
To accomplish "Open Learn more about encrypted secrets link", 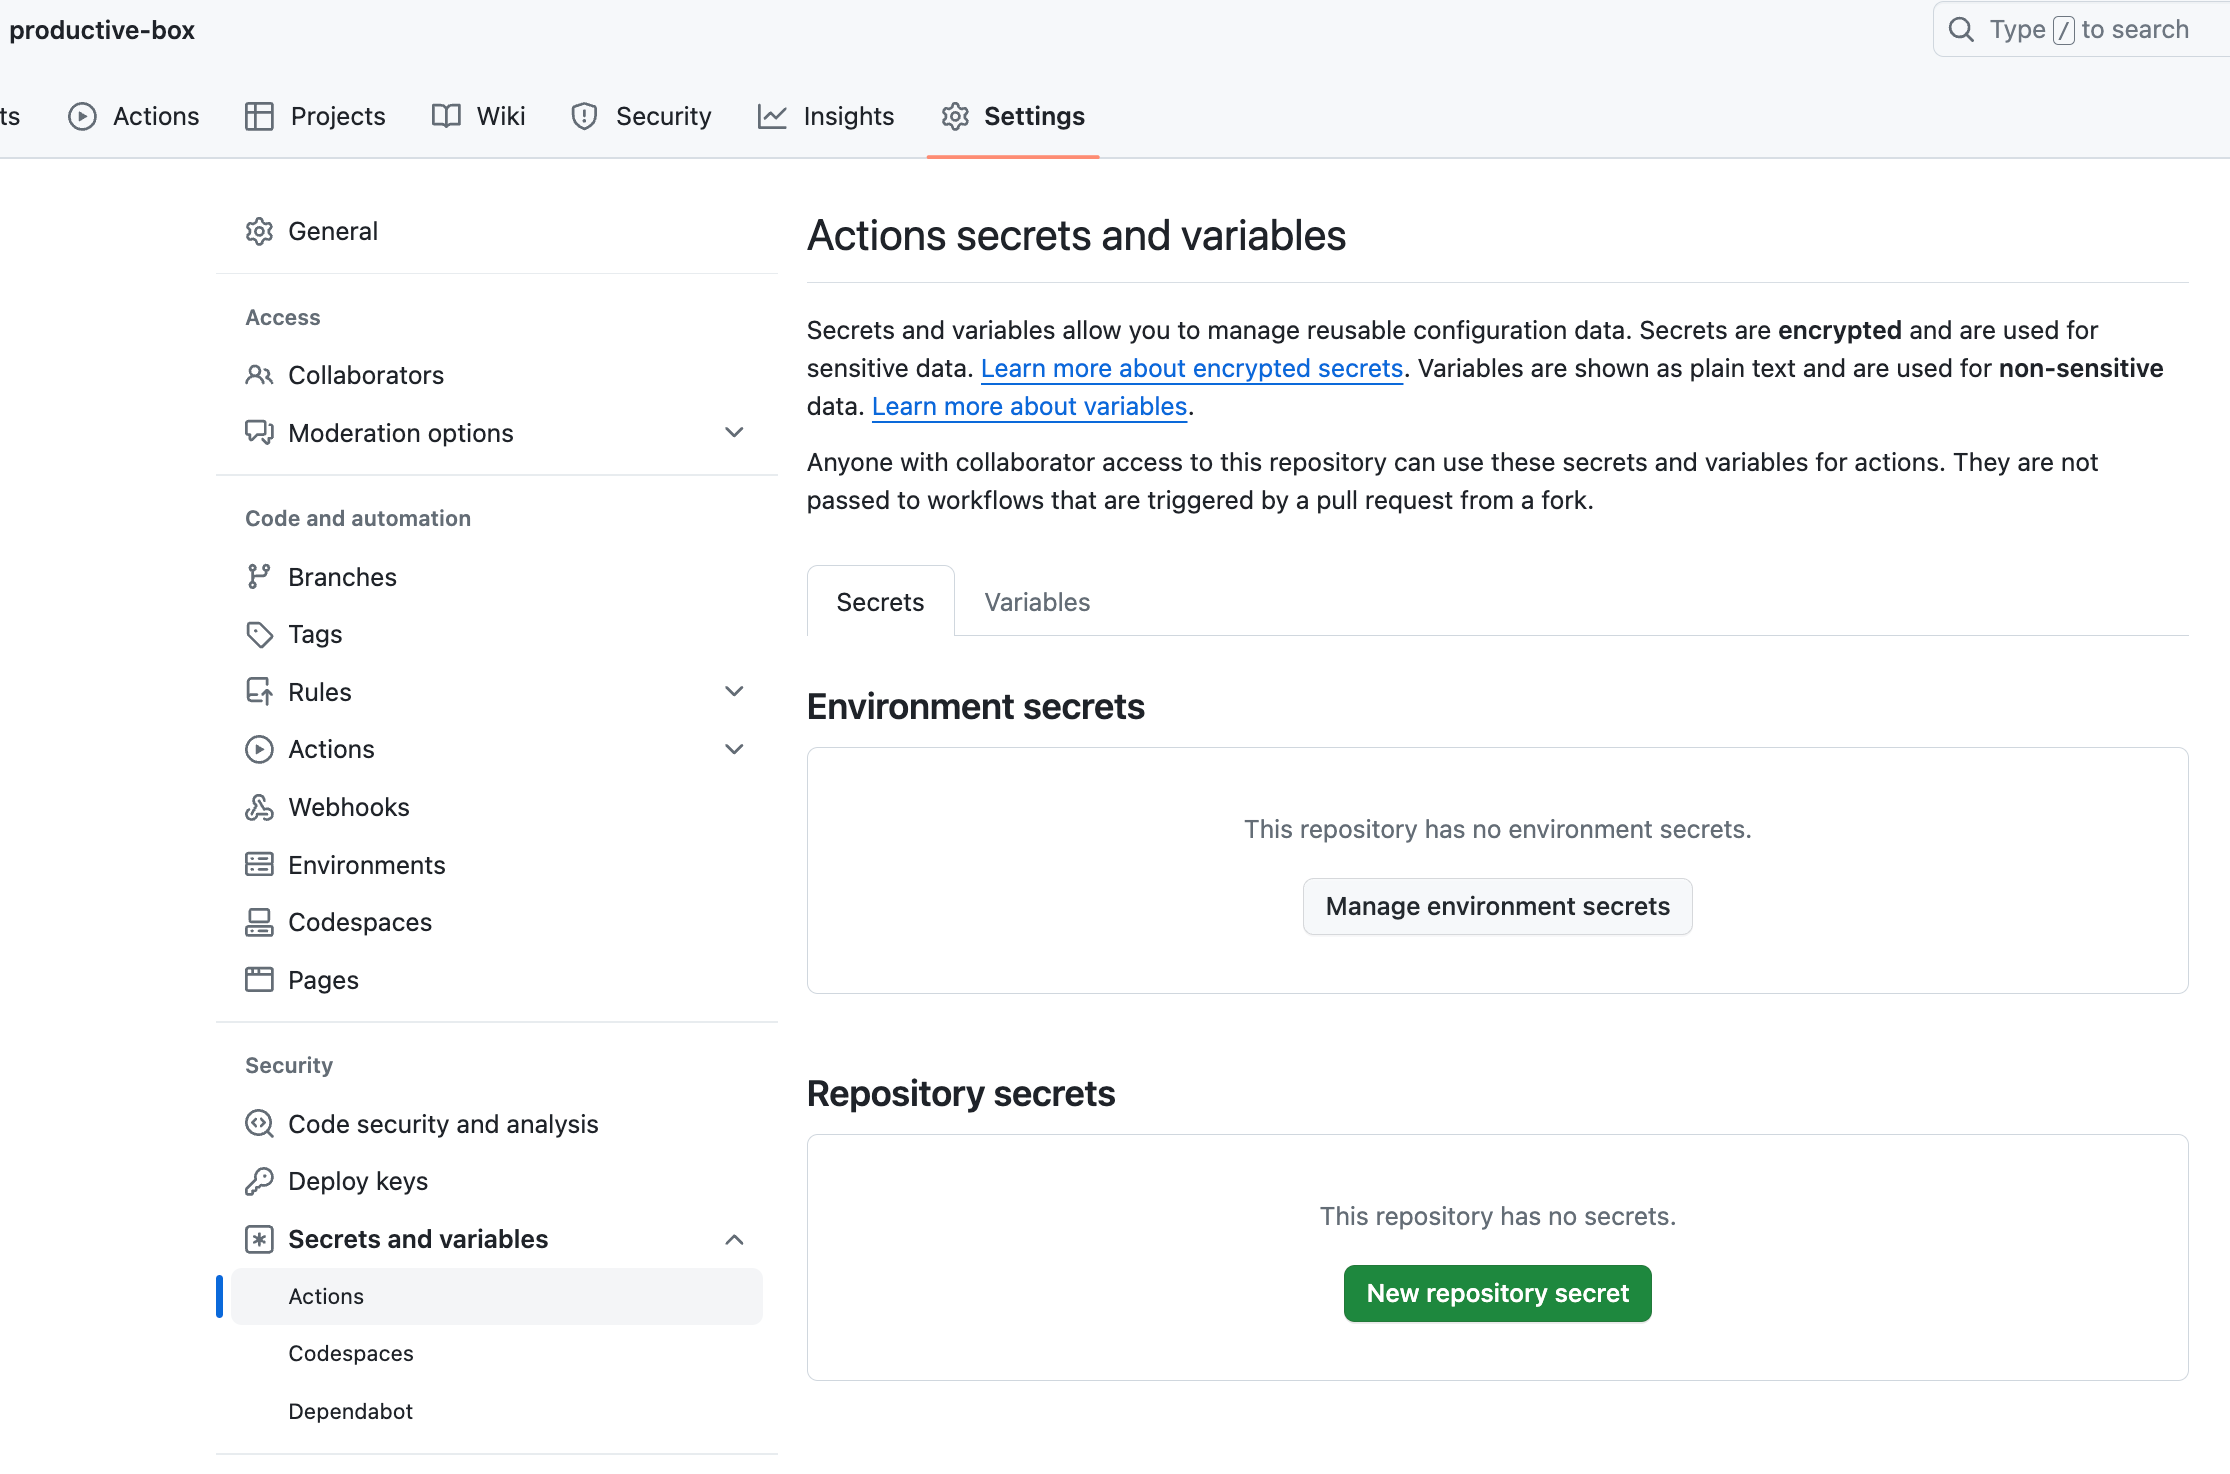I will click(1191, 368).
